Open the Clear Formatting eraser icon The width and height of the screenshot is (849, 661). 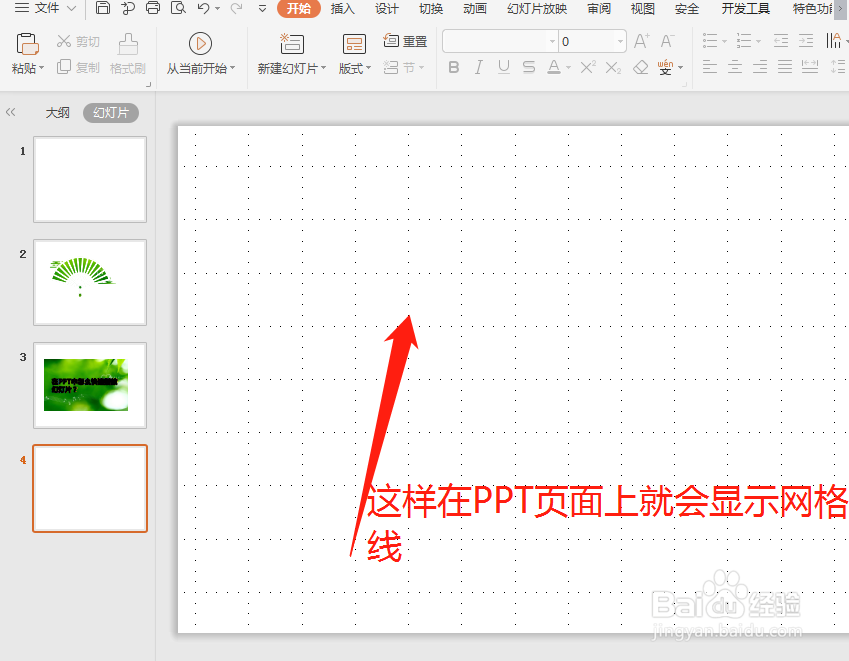point(639,68)
